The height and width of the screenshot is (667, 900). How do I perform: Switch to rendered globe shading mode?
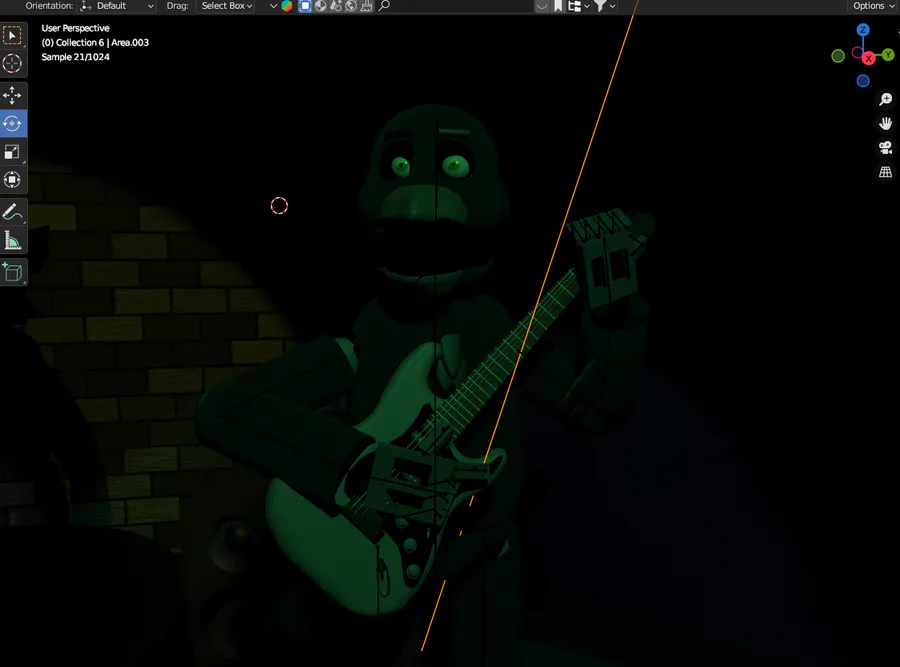[x=351, y=6]
